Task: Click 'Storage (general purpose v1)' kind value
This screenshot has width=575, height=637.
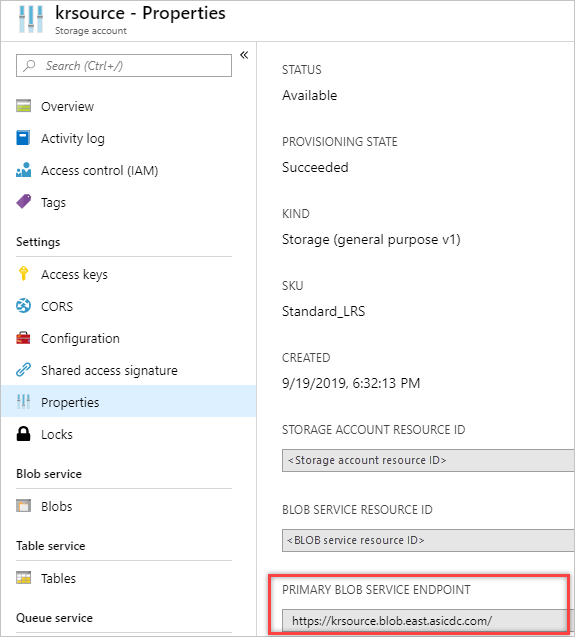Action: pyautogui.click(x=371, y=239)
